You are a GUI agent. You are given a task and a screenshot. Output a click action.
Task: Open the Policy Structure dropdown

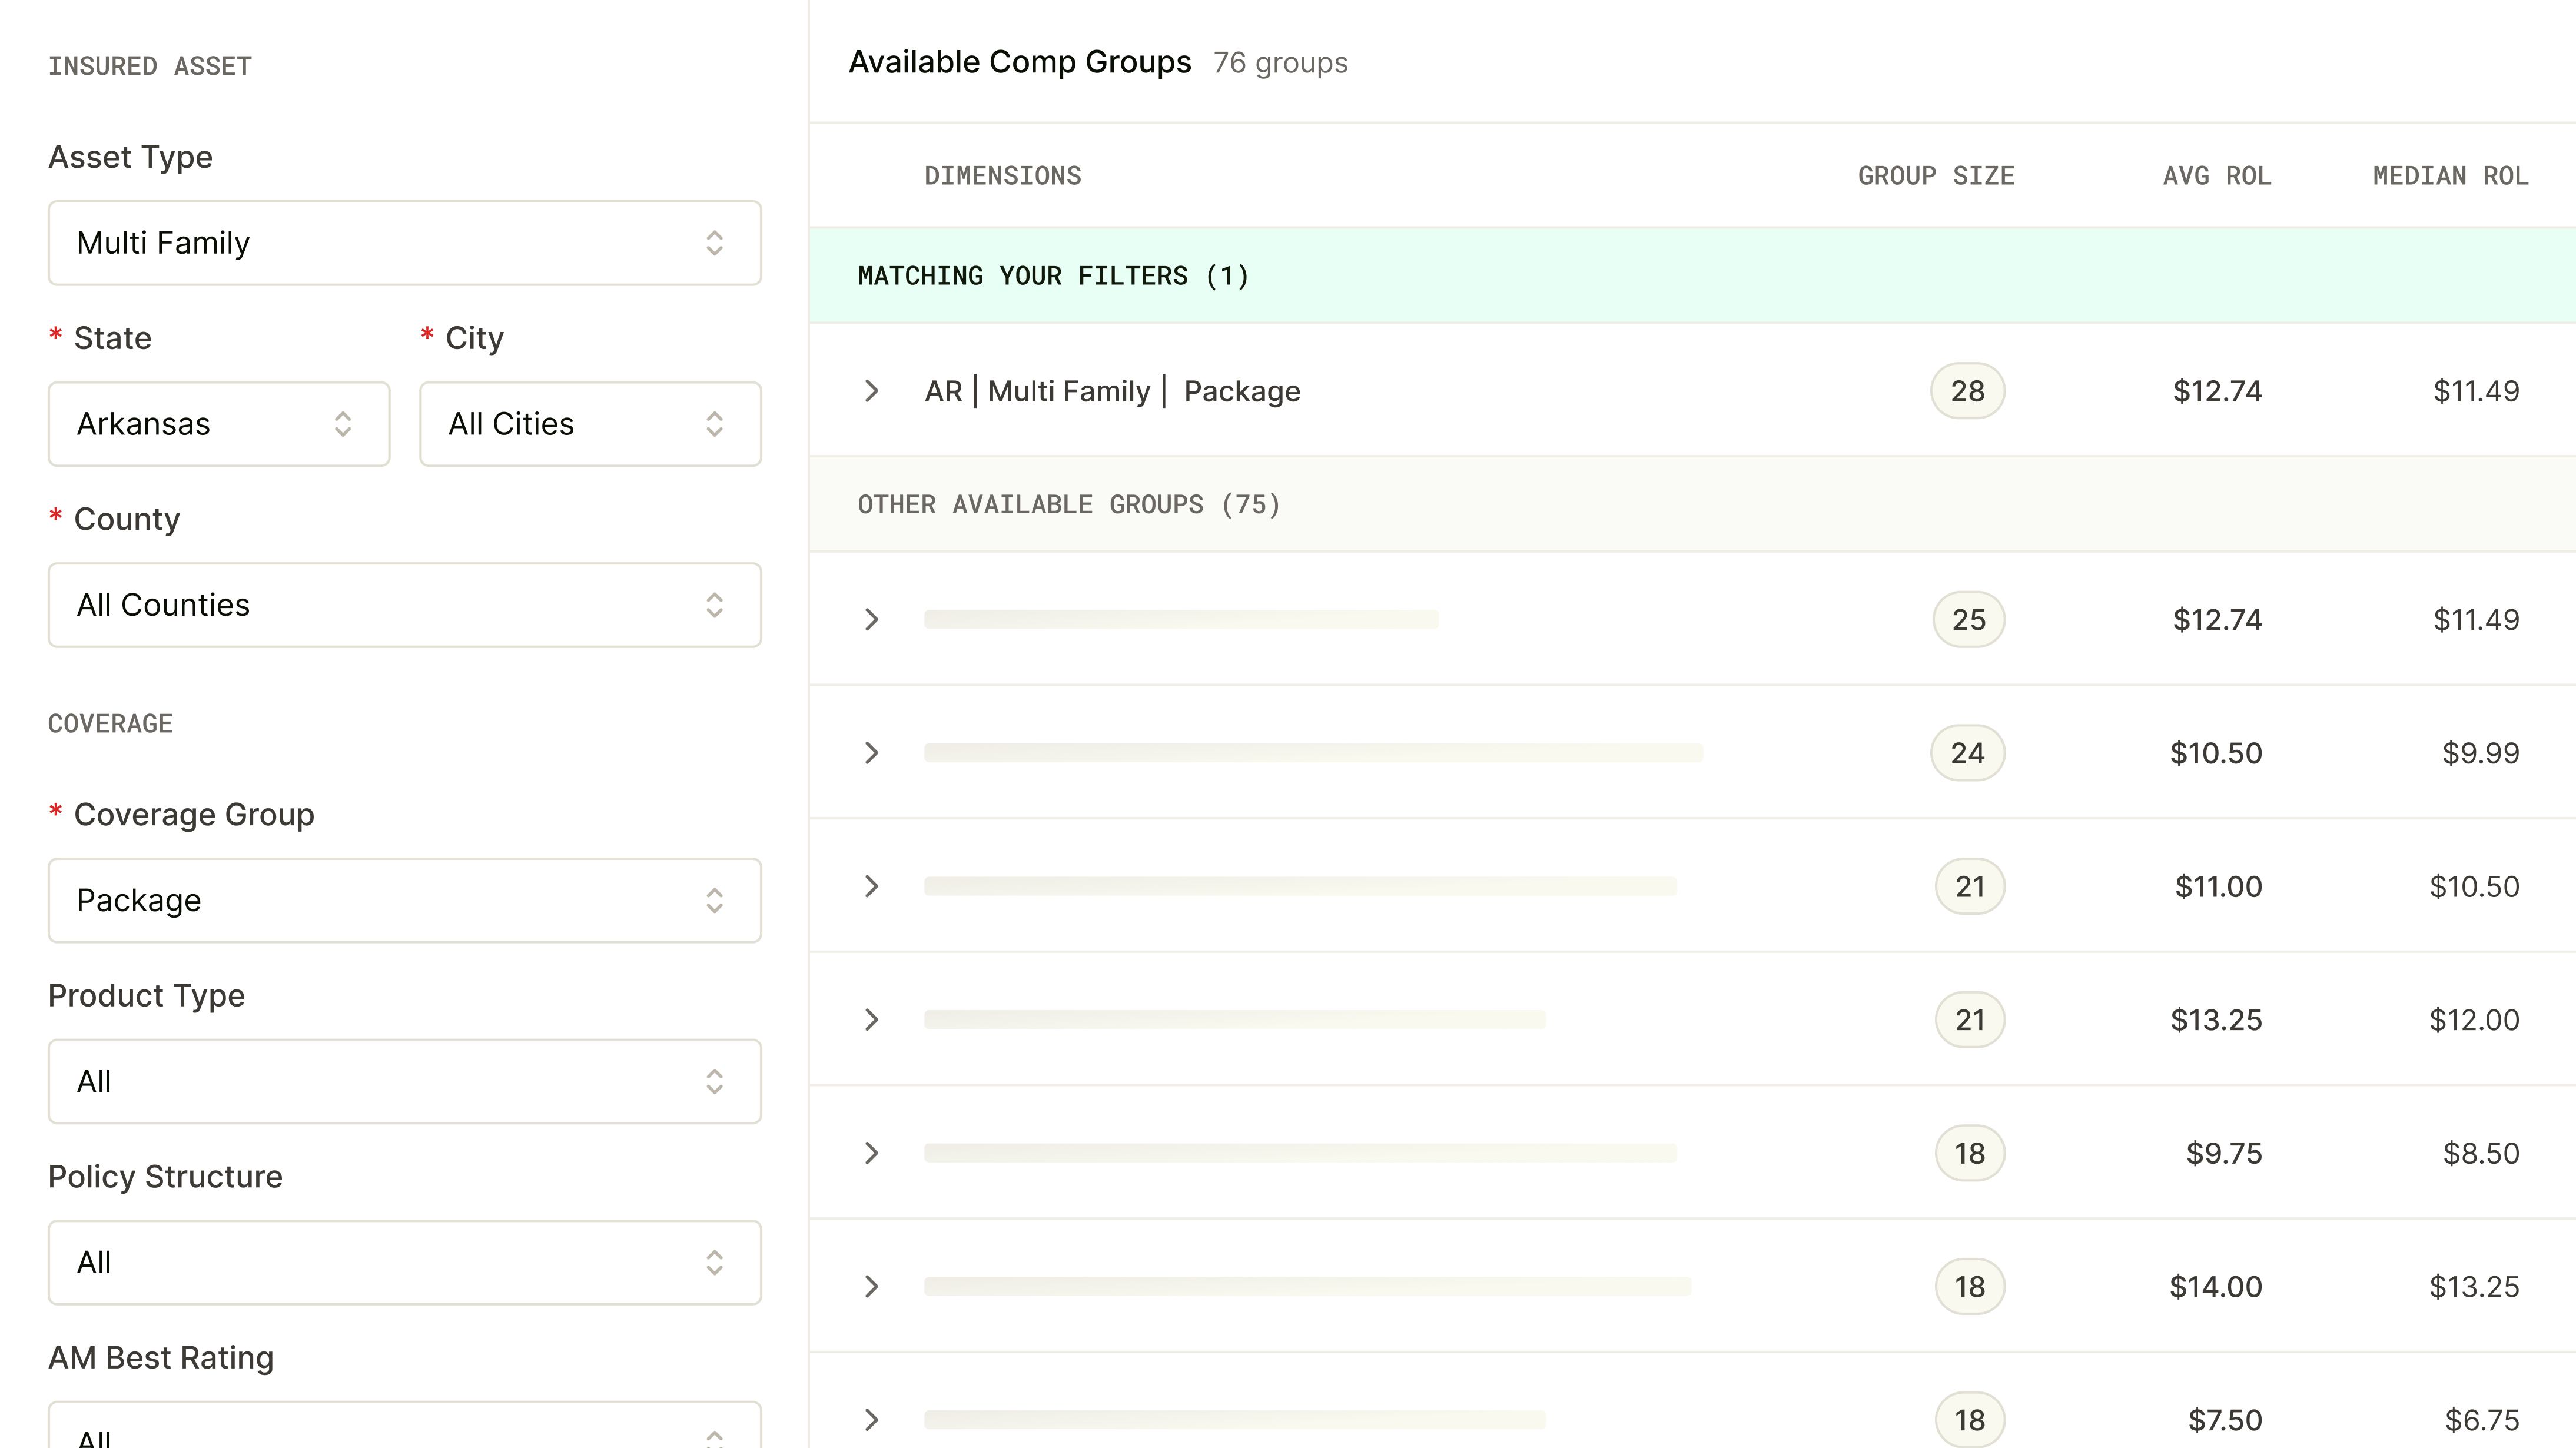[405, 1262]
